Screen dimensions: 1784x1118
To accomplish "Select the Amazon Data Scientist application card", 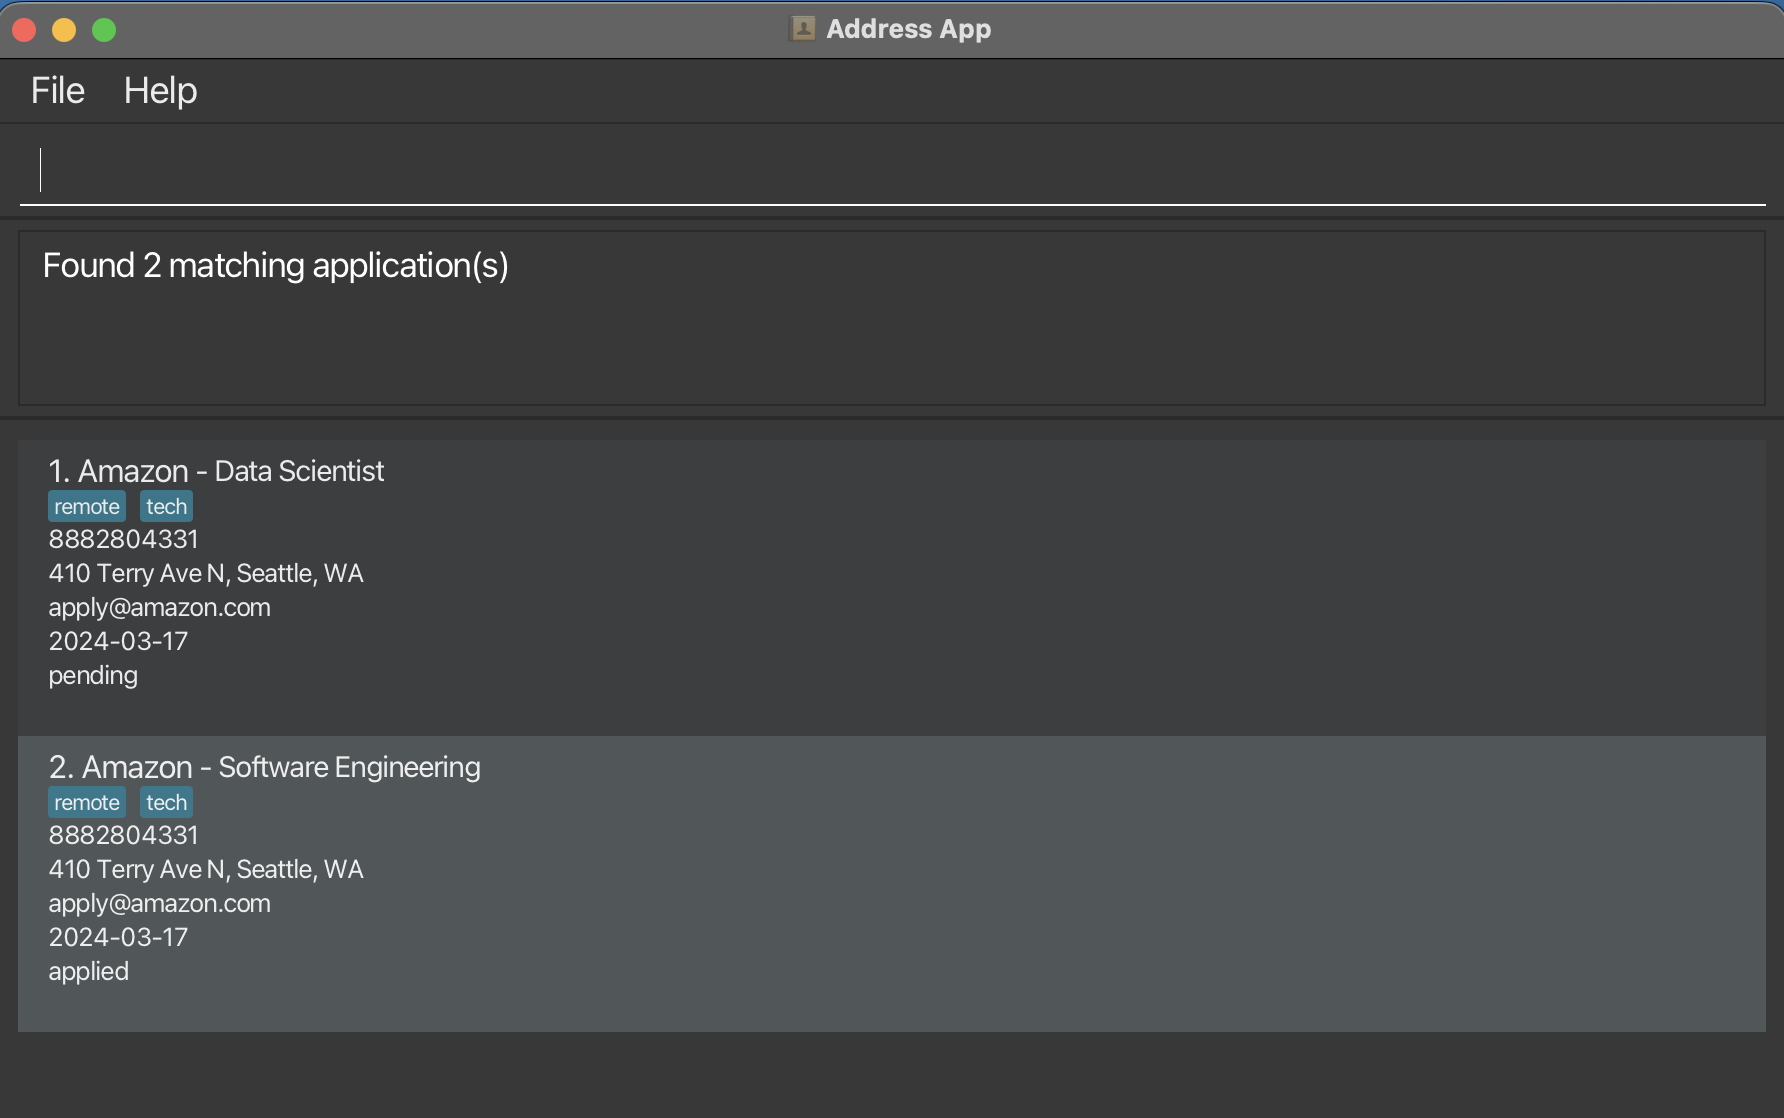I will click(x=890, y=587).
